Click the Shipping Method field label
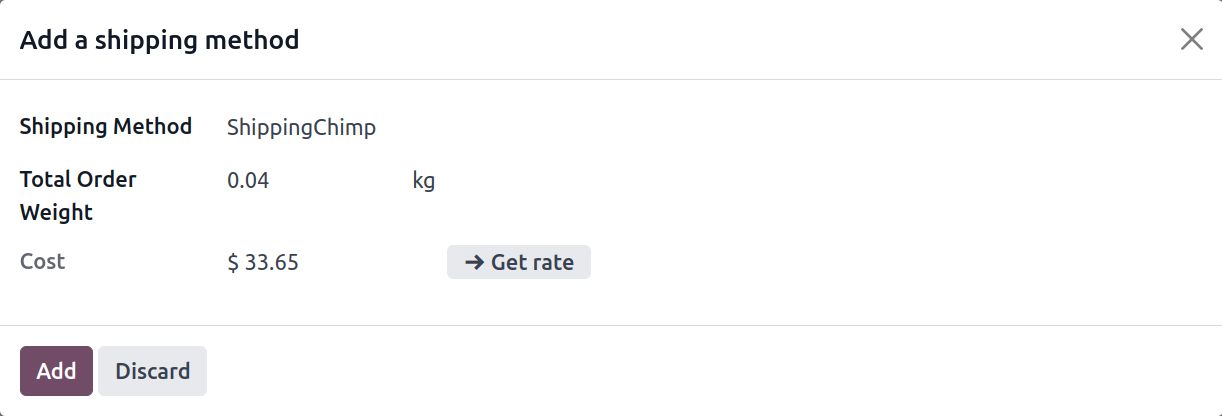Image resolution: width=1222 pixels, height=416 pixels. (x=106, y=127)
